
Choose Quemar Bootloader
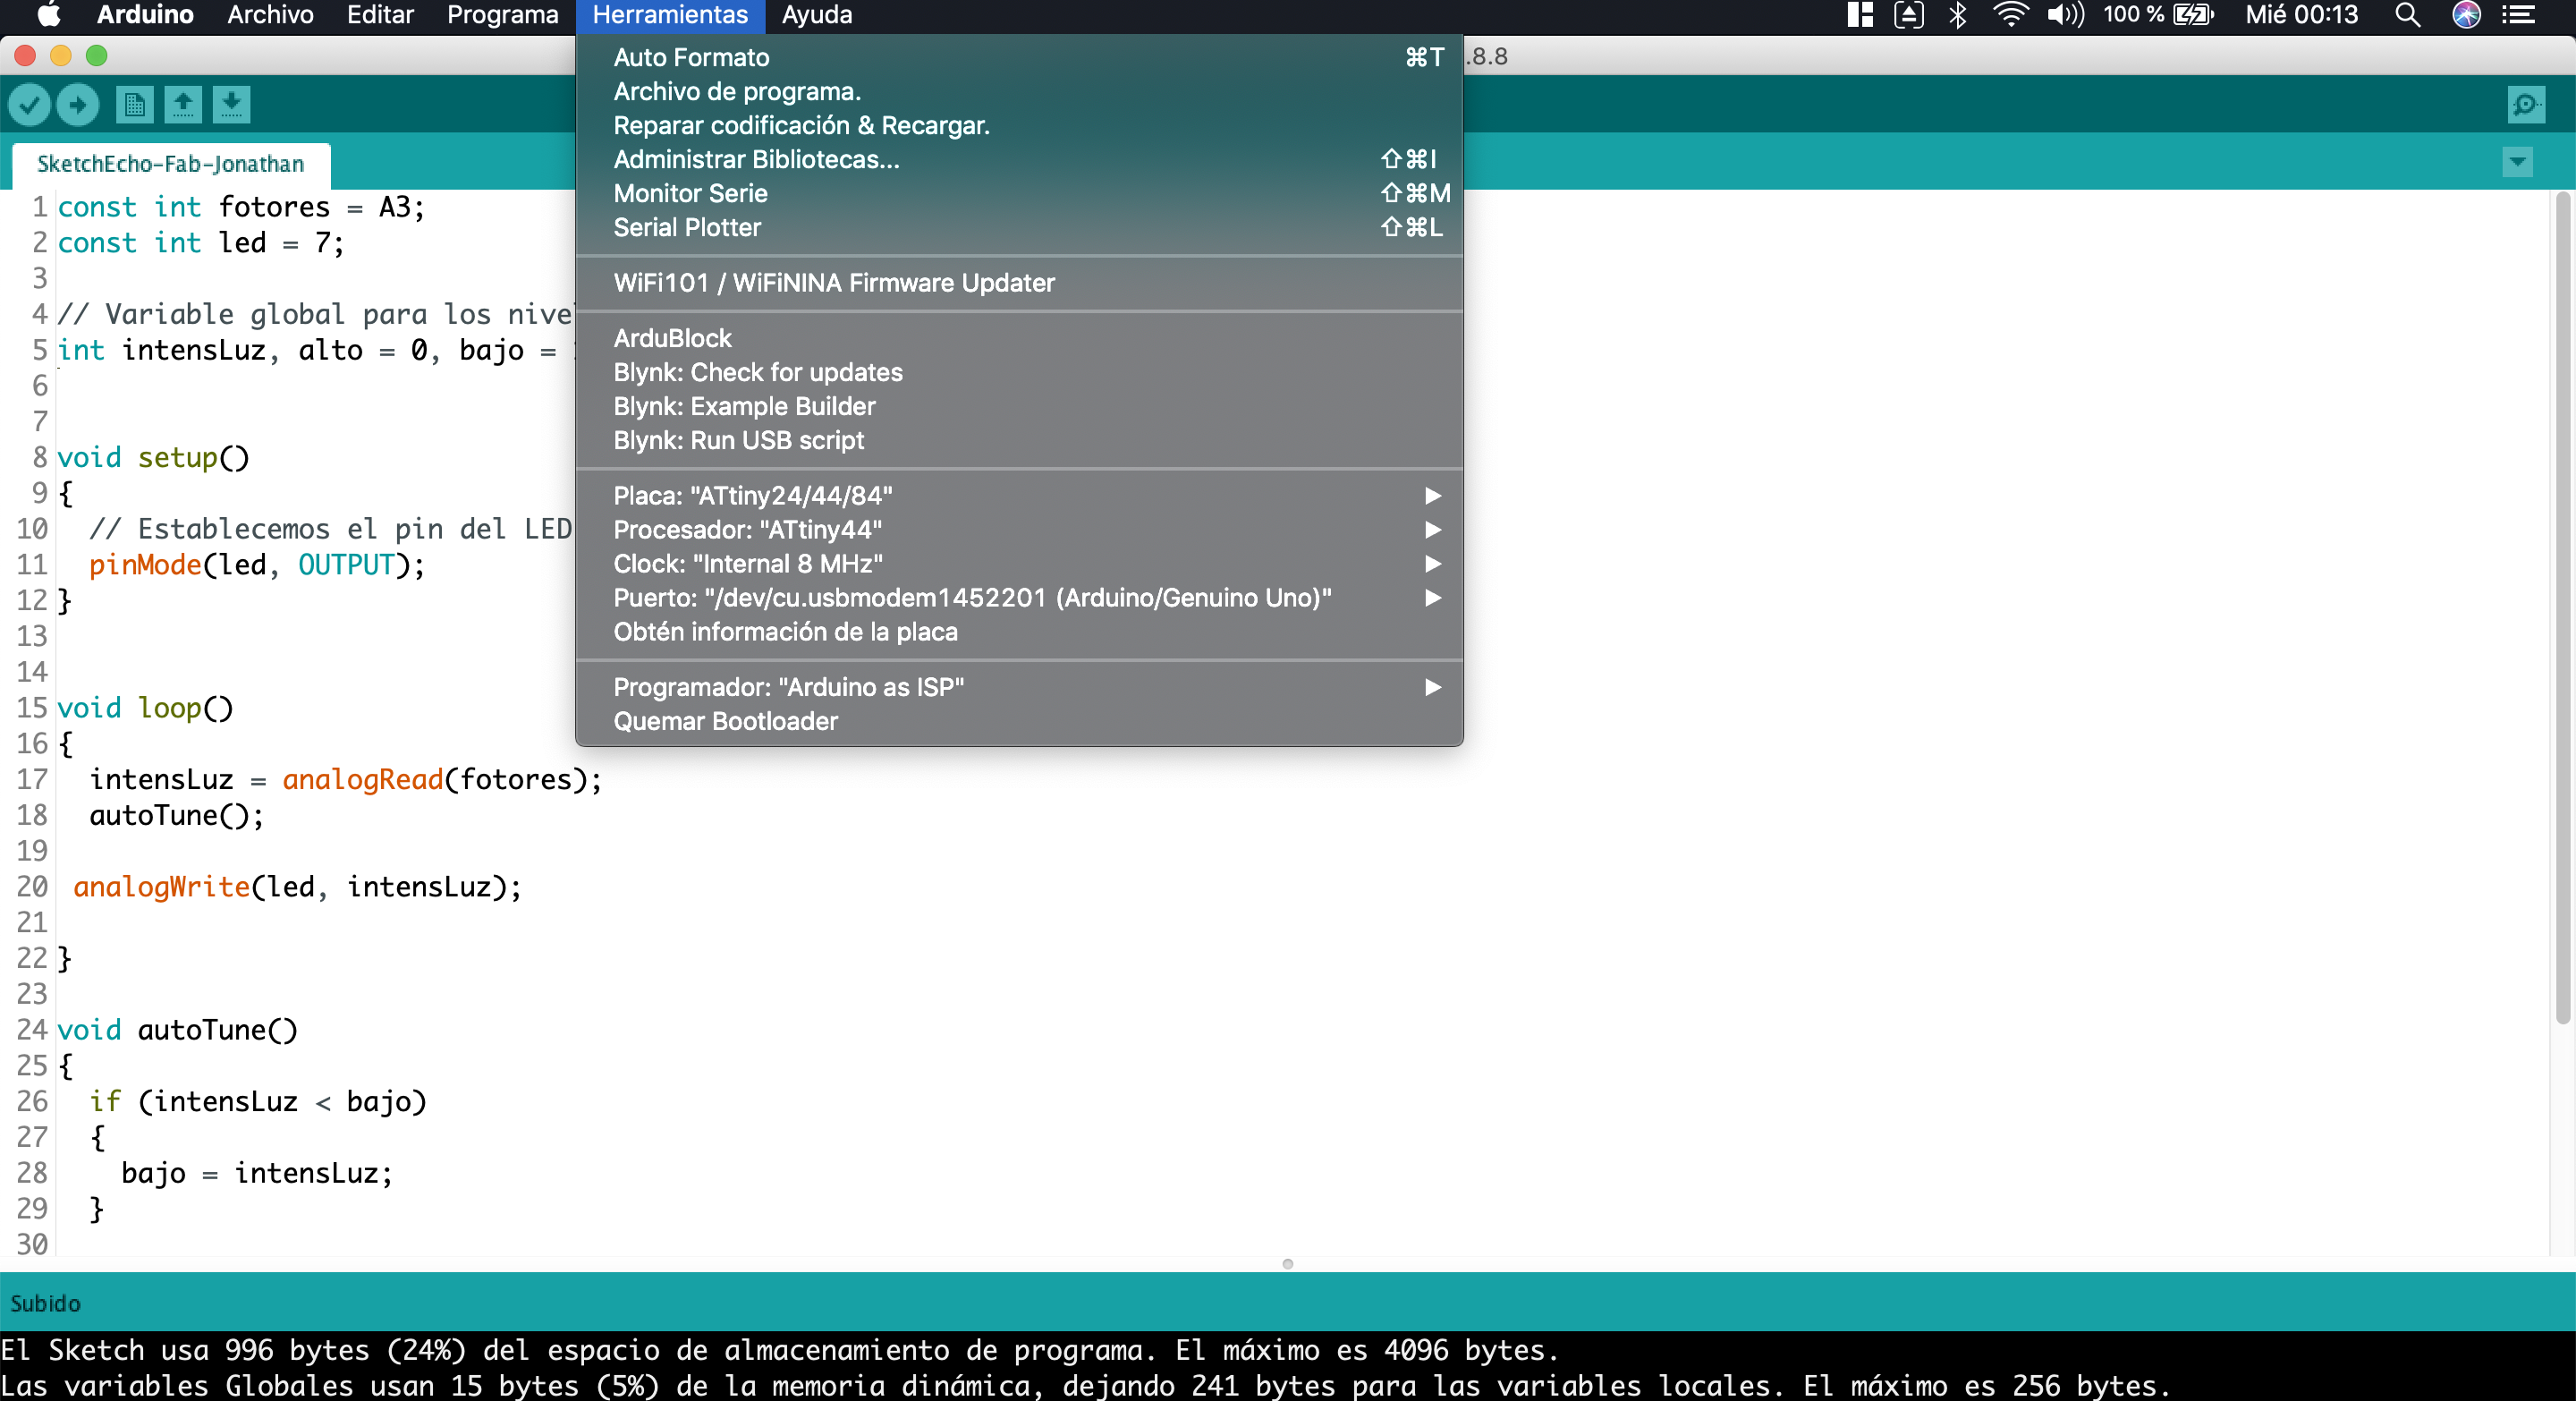pyautogui.click(x=1019, y=721)
